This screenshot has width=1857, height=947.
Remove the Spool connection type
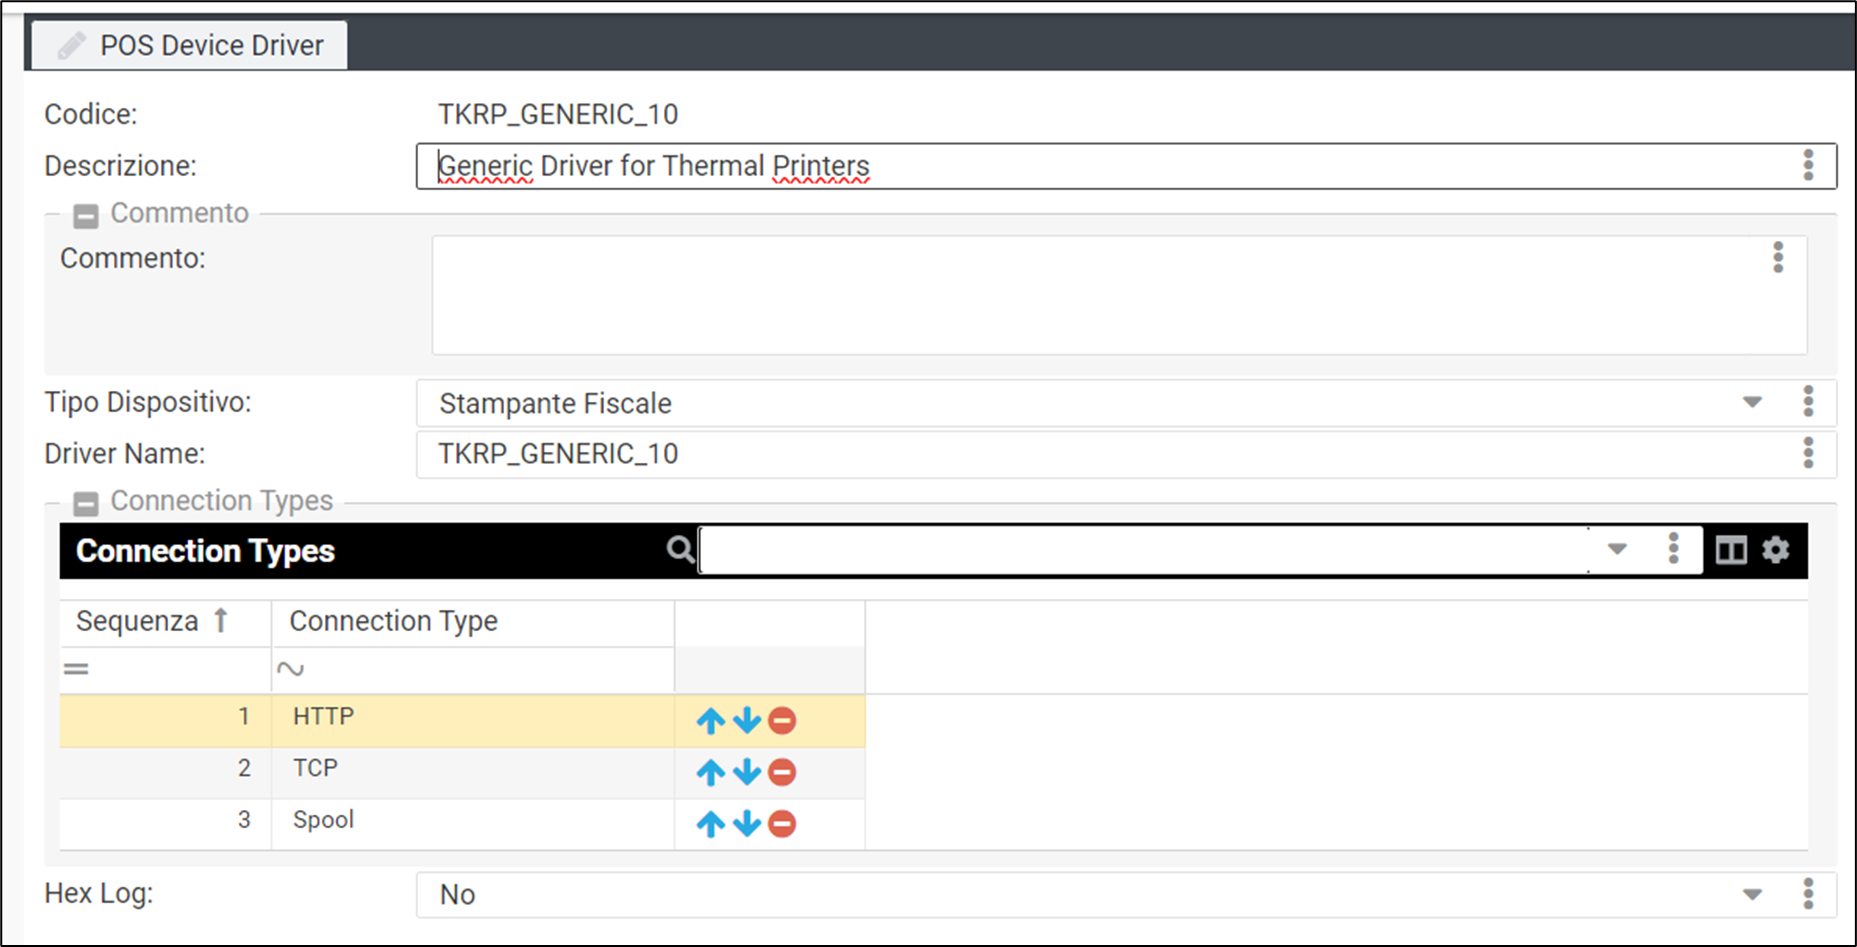(x=782, y=824)
